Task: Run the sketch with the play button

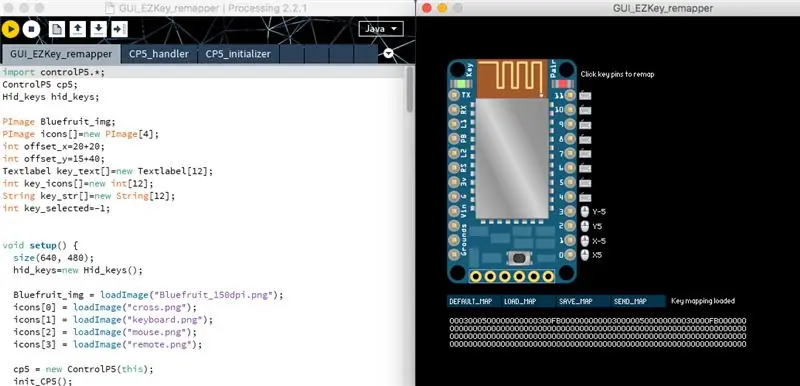Action: (x=10, y=29)
